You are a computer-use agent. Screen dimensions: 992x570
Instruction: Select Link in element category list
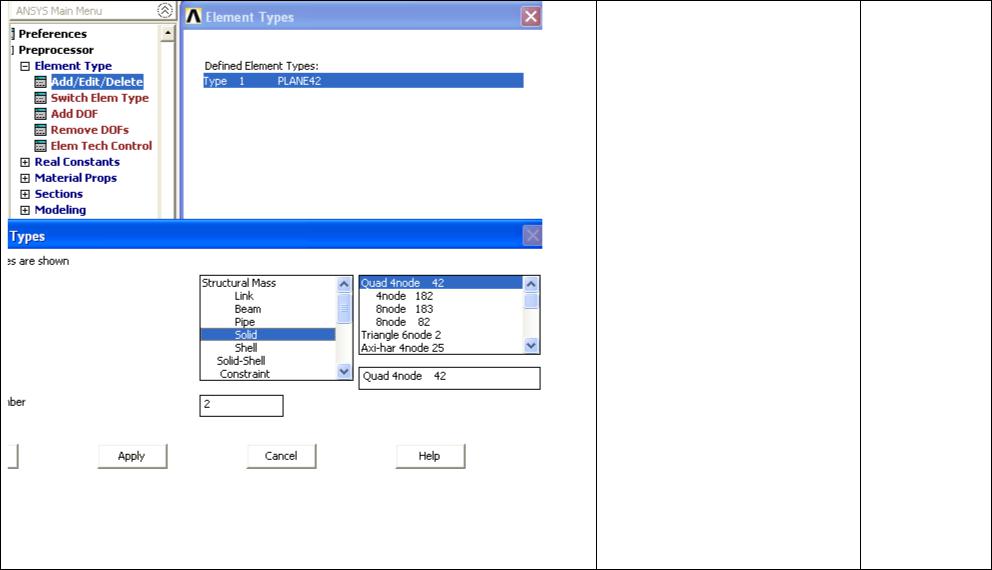pyautogui.click(x=244, y=296)
